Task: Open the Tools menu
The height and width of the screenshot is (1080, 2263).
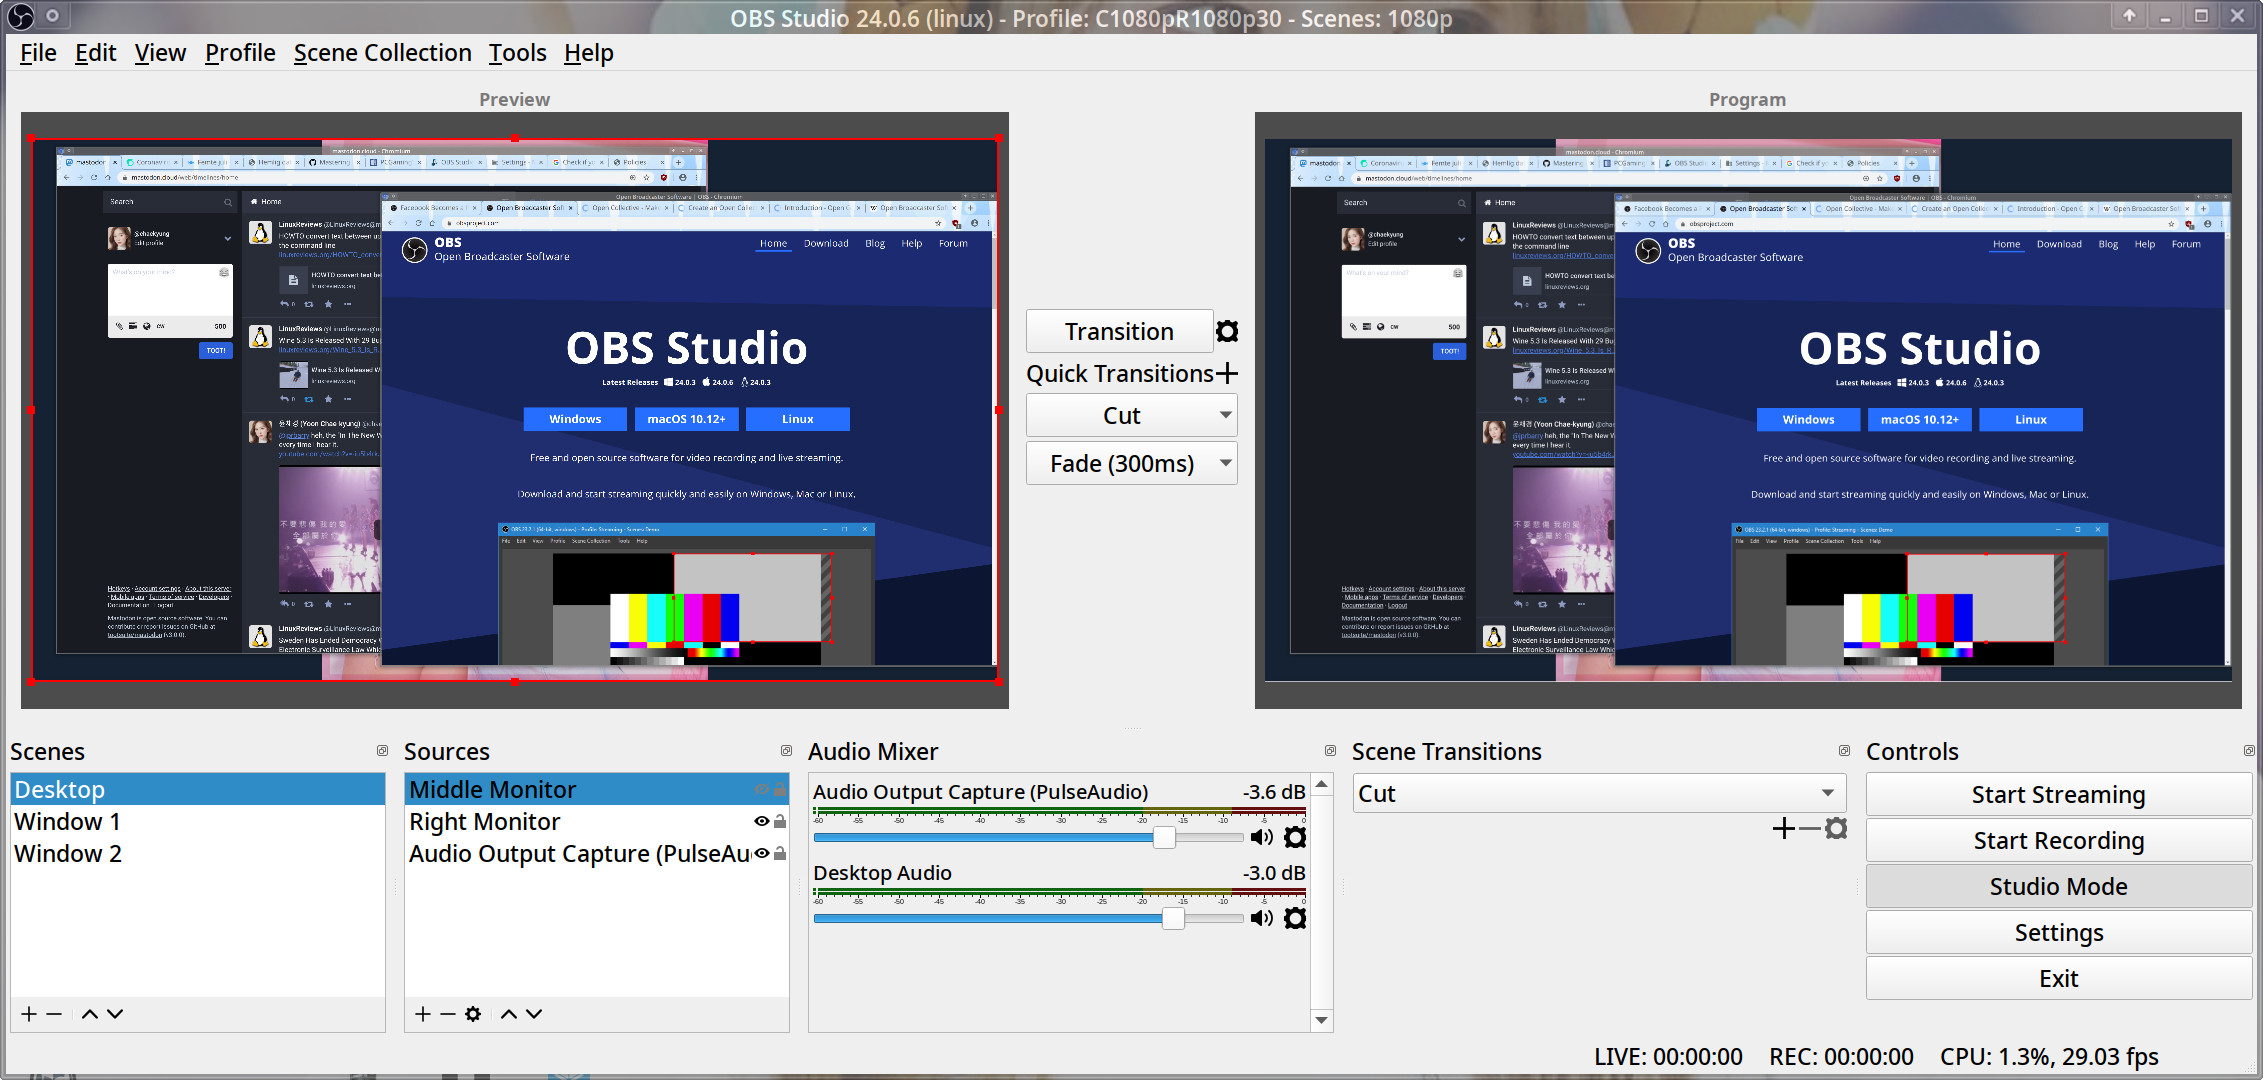Action: pyautogui.click(x=517, y=53)
